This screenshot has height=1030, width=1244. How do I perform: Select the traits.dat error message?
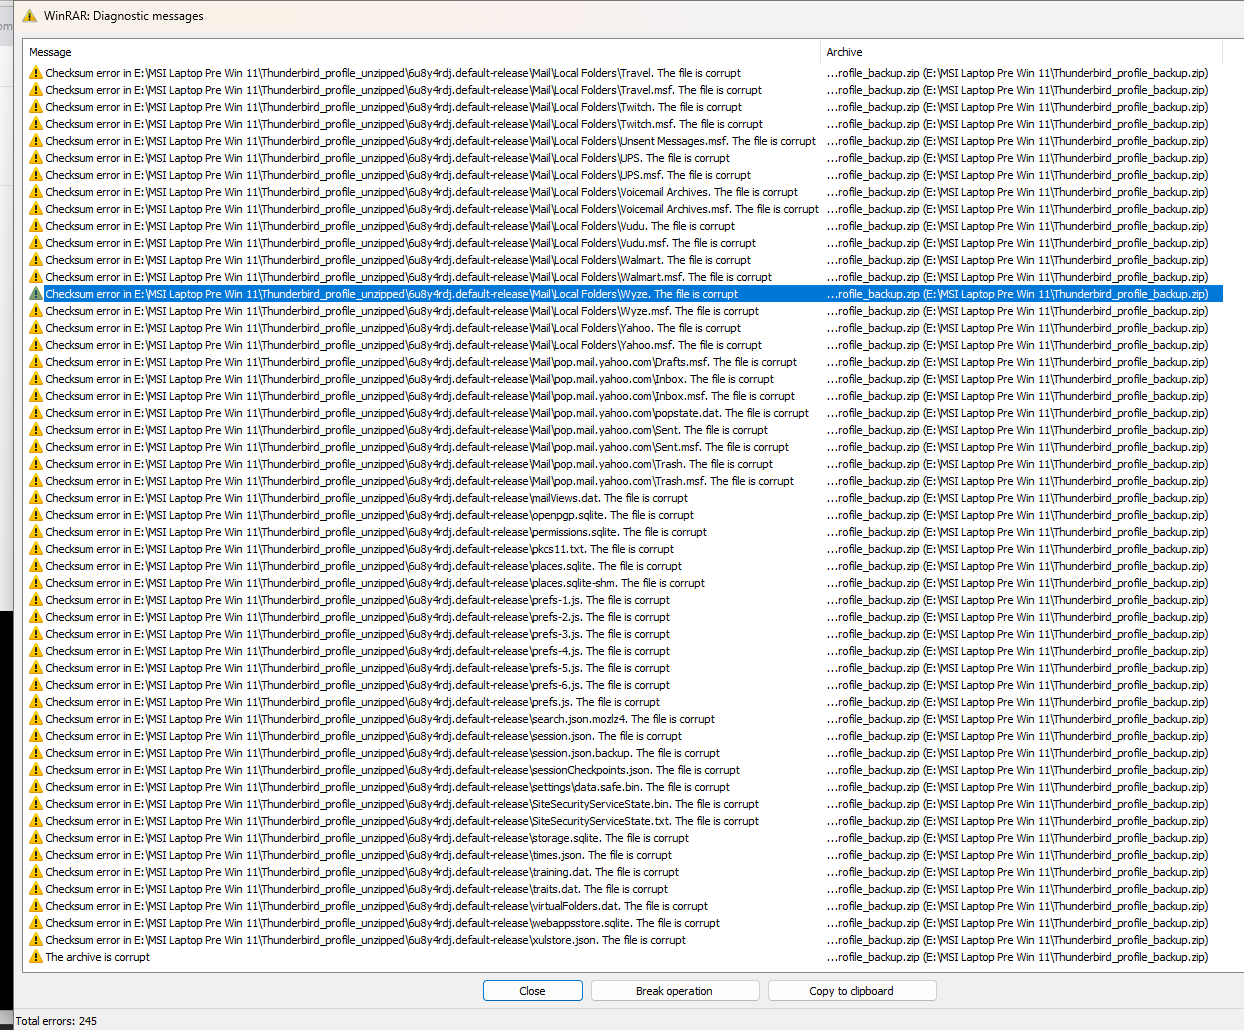(x=356, y=889)
